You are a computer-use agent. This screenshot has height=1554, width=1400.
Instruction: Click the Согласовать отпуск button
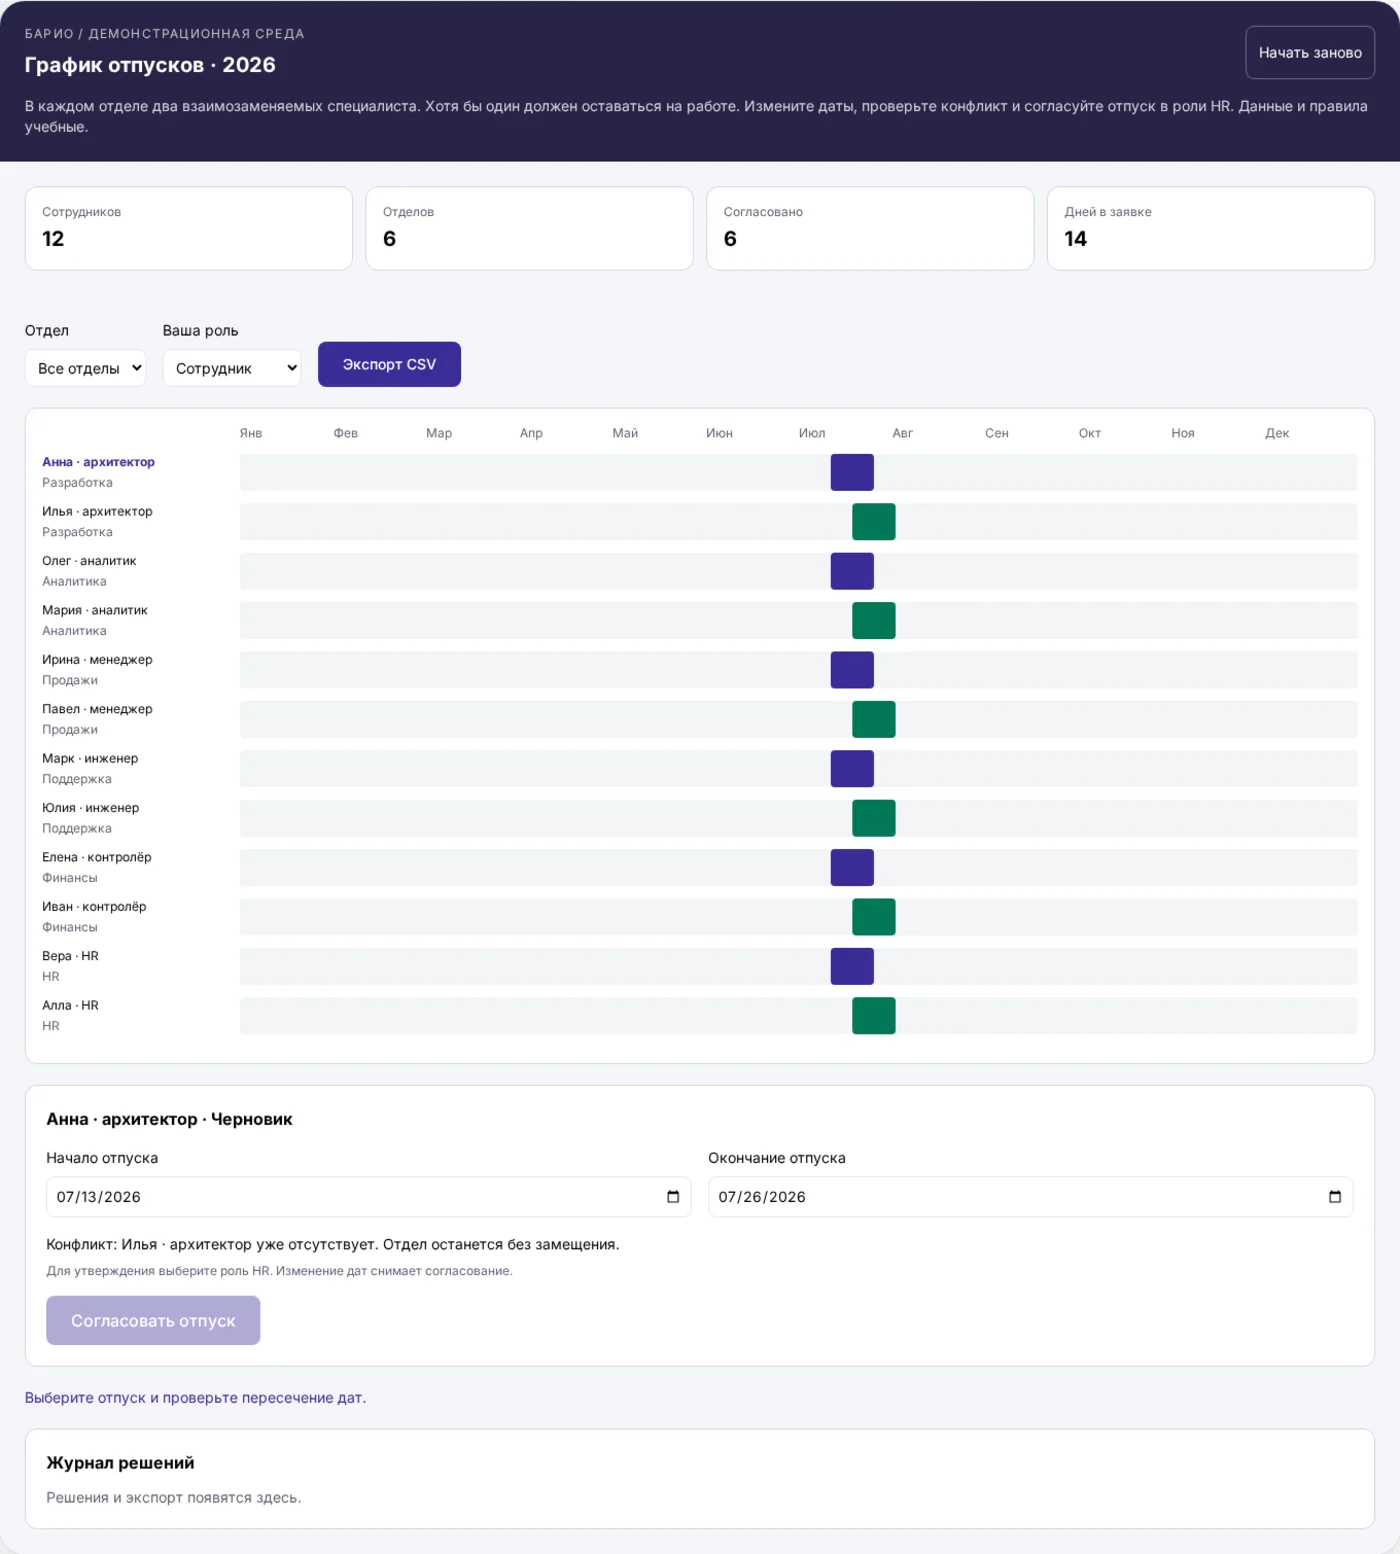pyautogui.click(x=153, y=1320)
